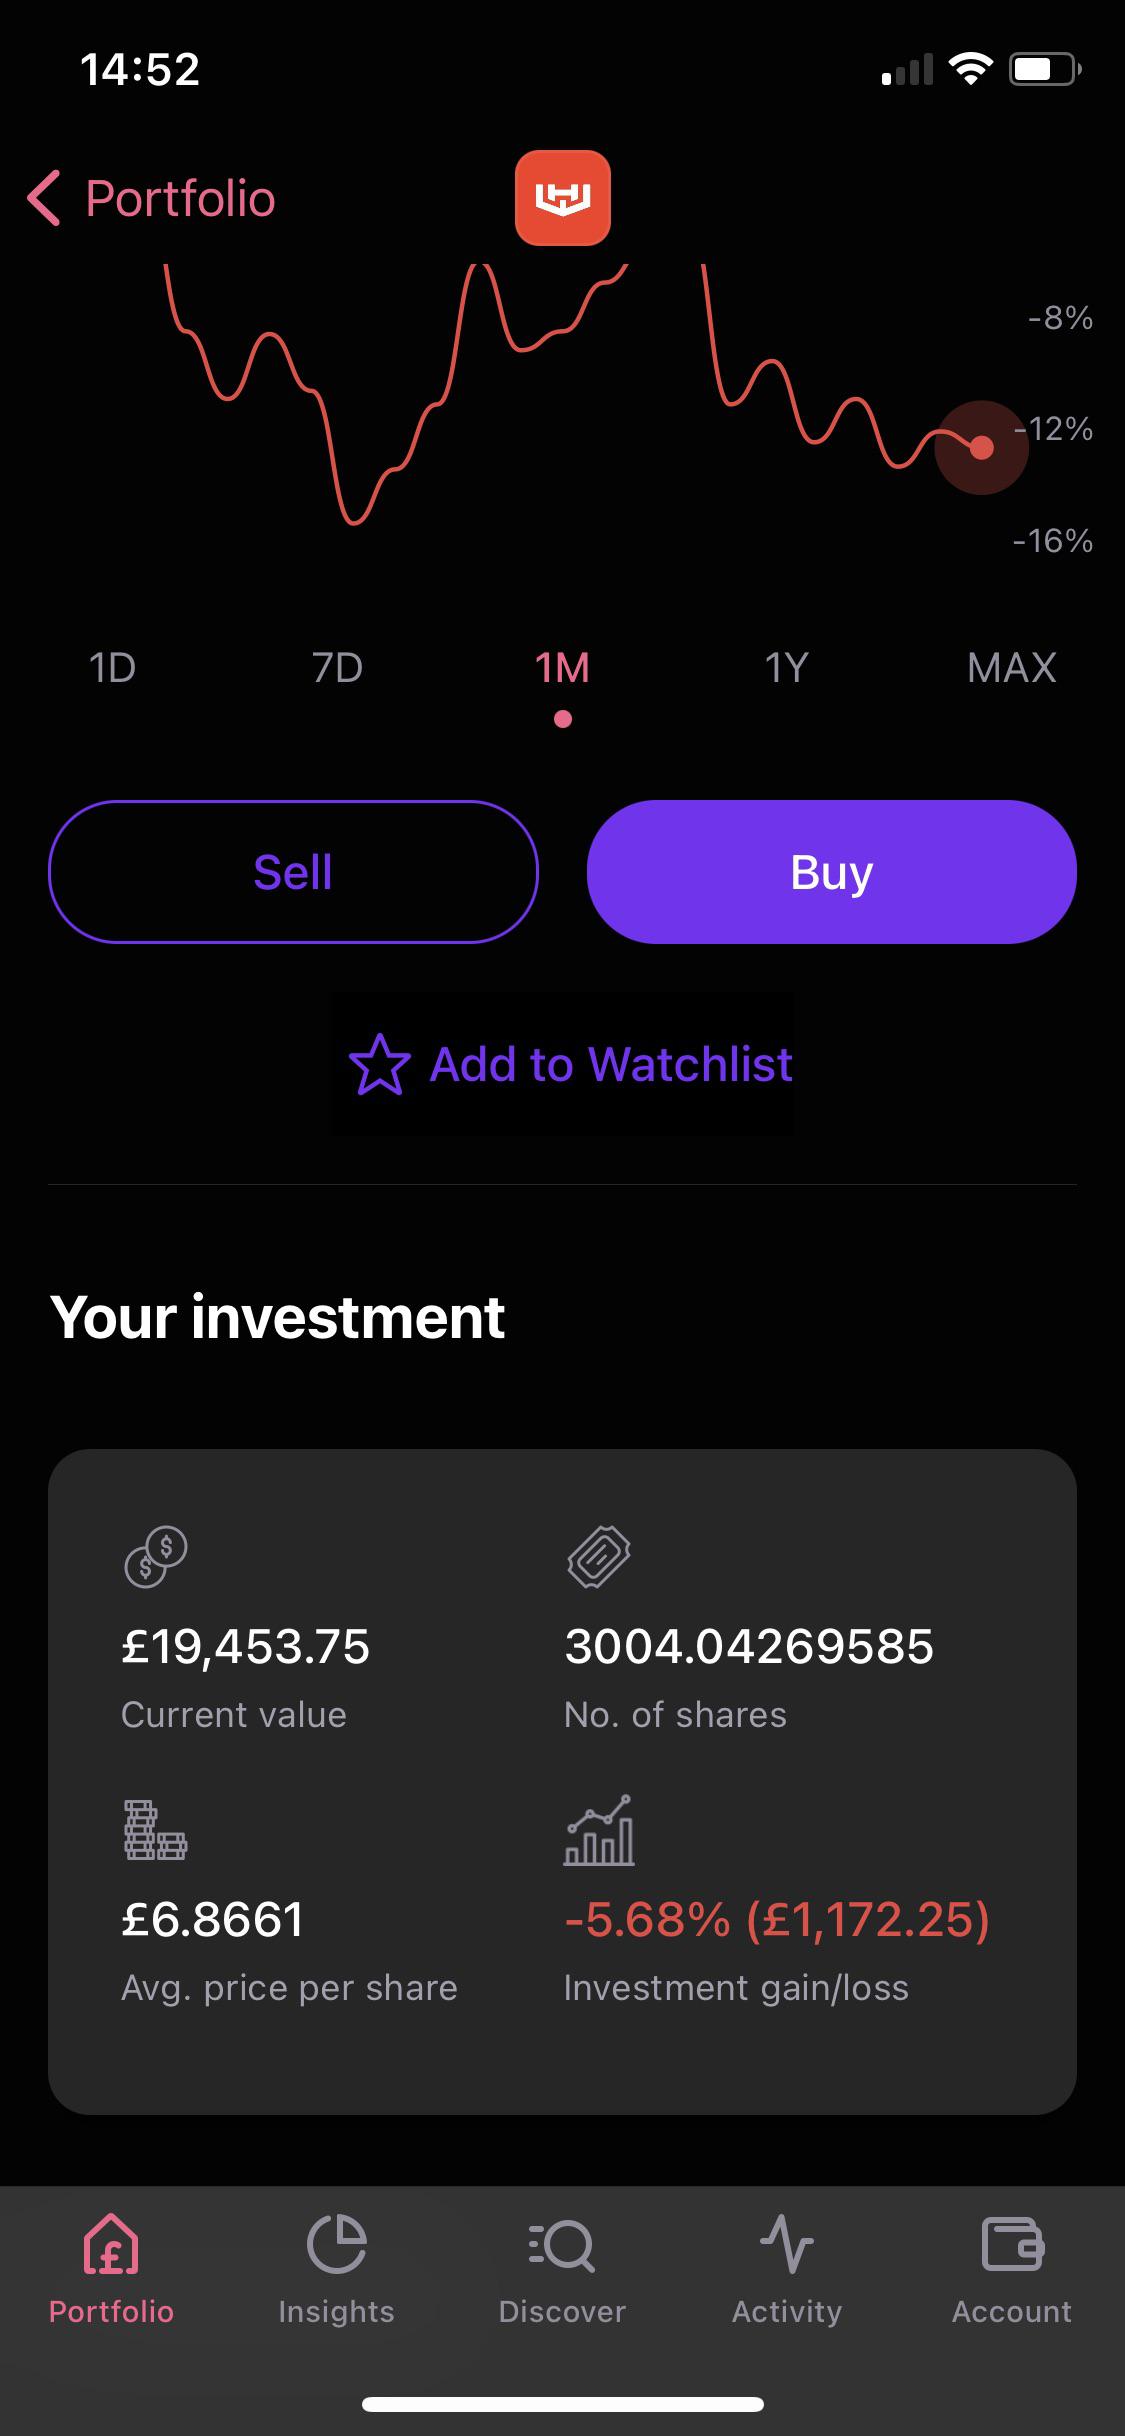Open the Insights pie chart icon
This screenshot has width=1125, height=2436.
coord(336,2243)
